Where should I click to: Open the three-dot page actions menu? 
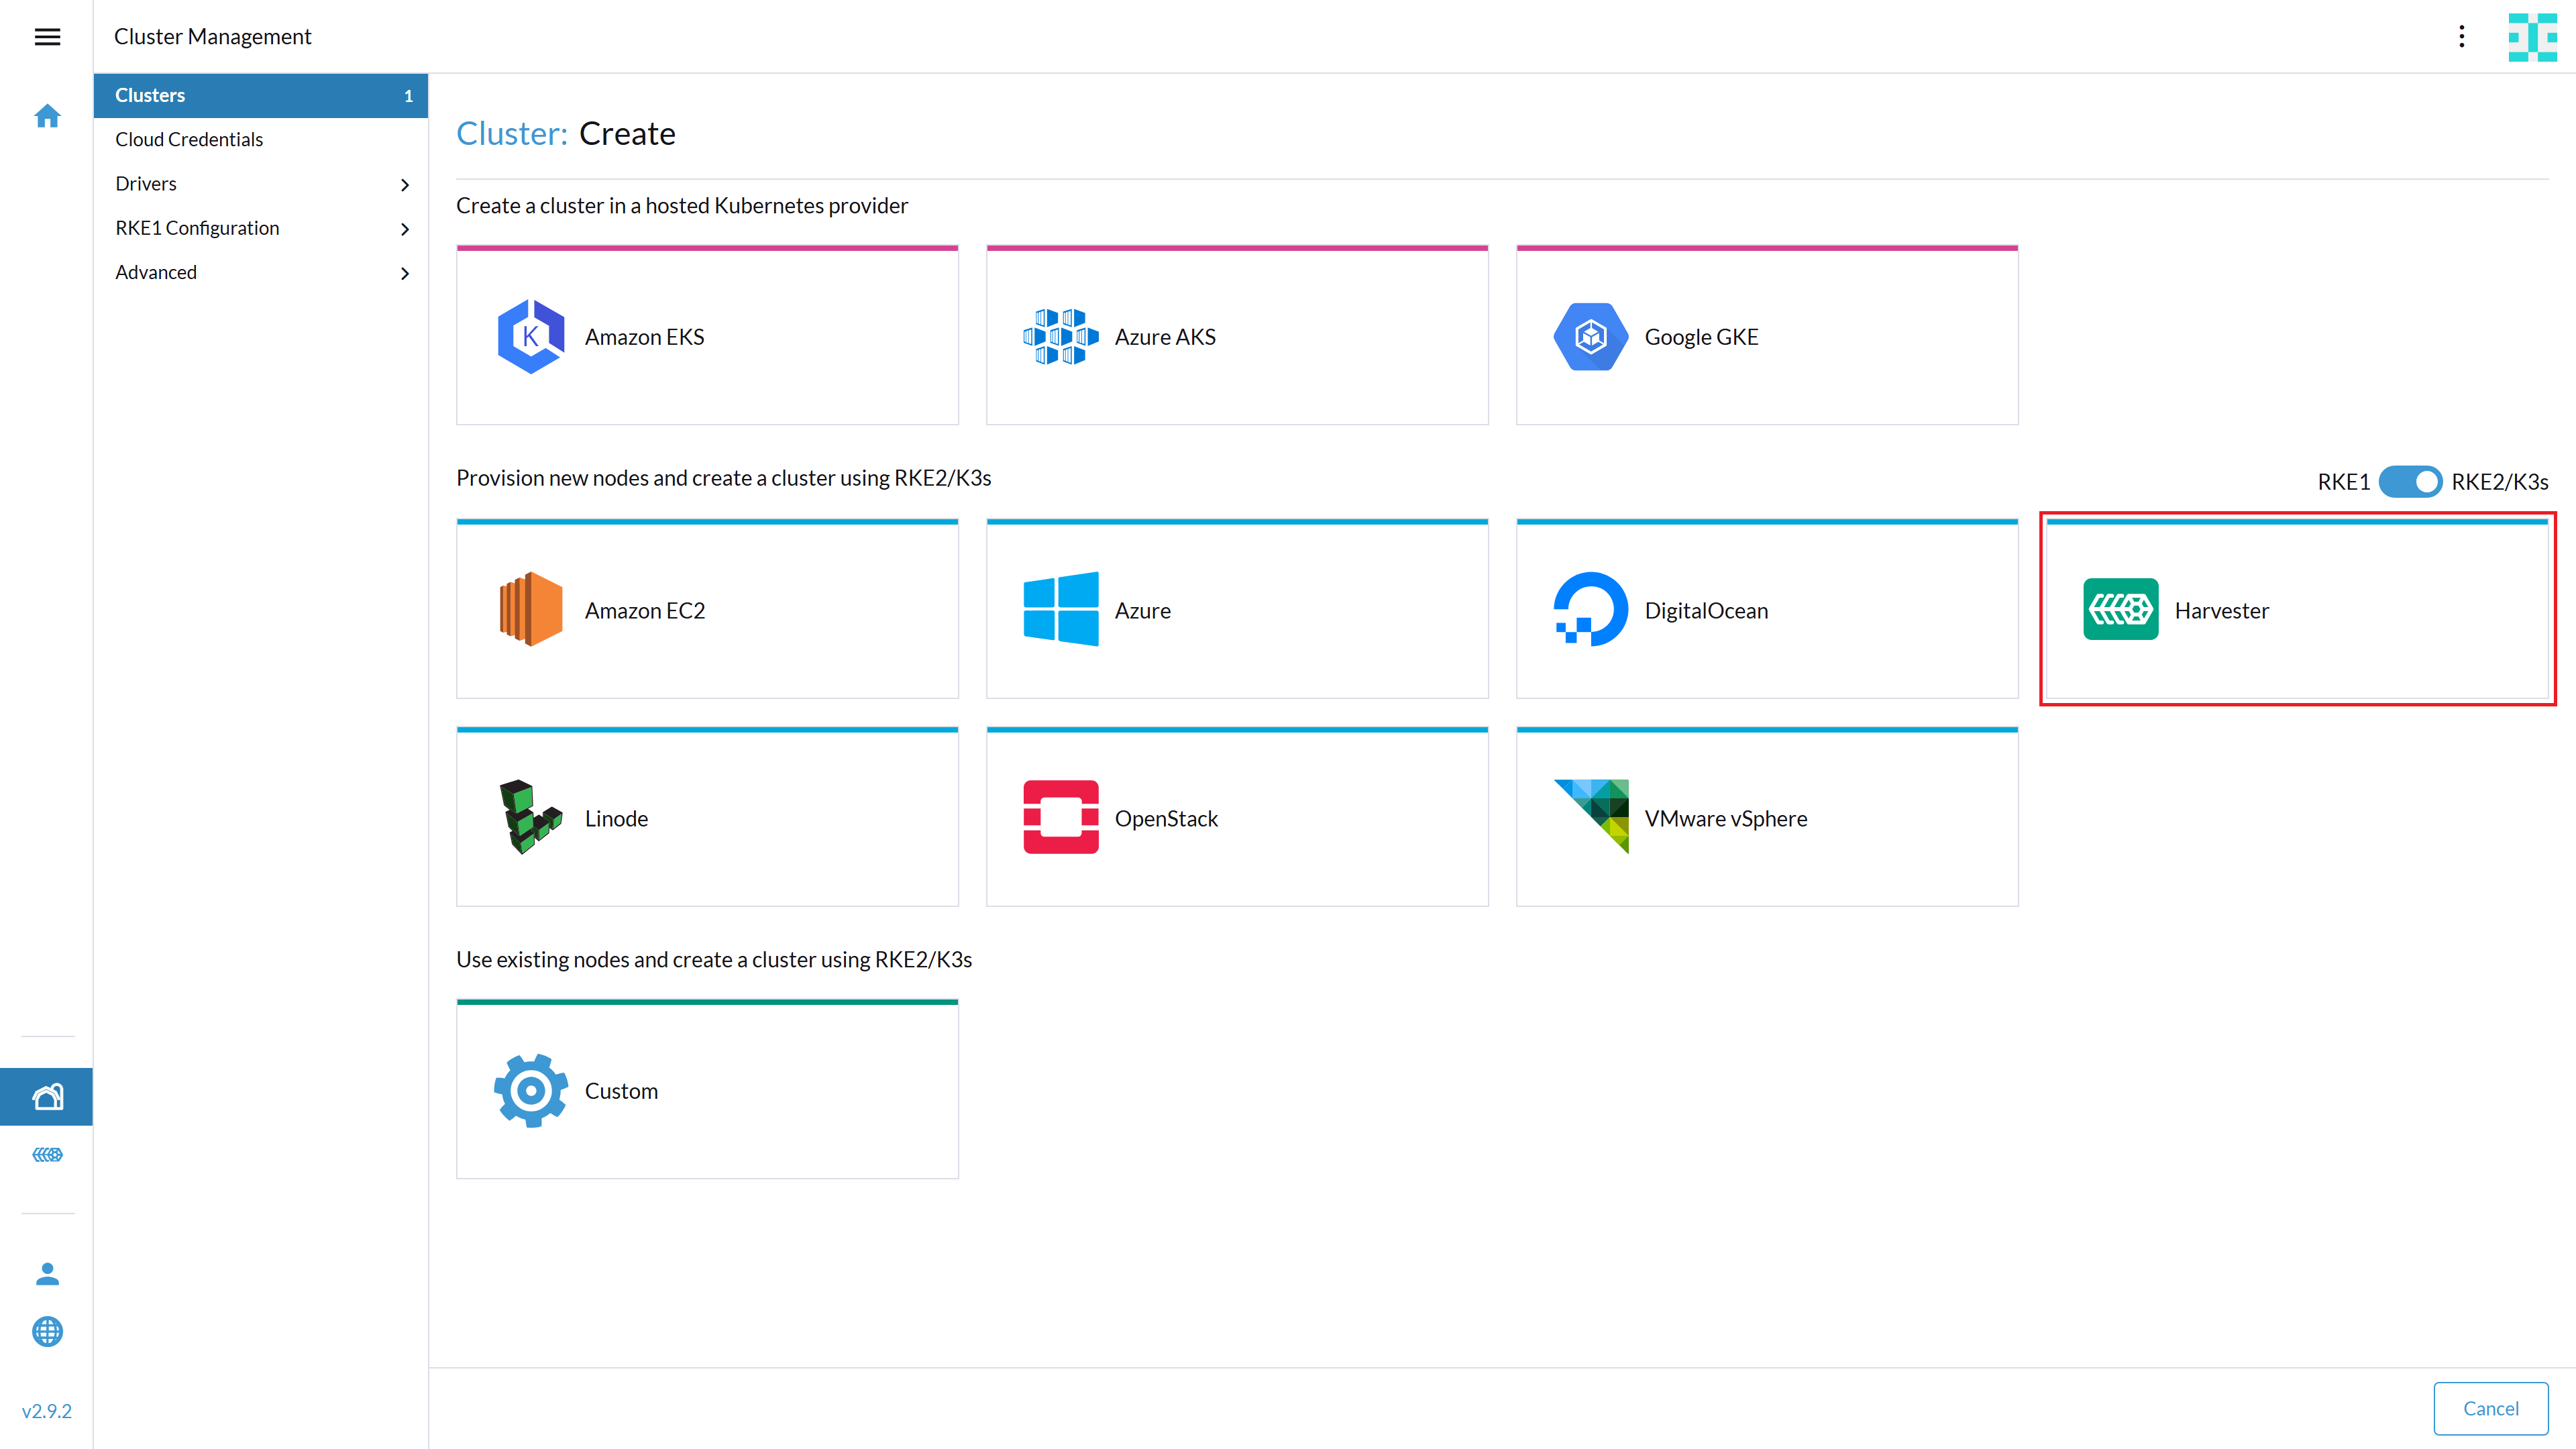coord(2461,37)
